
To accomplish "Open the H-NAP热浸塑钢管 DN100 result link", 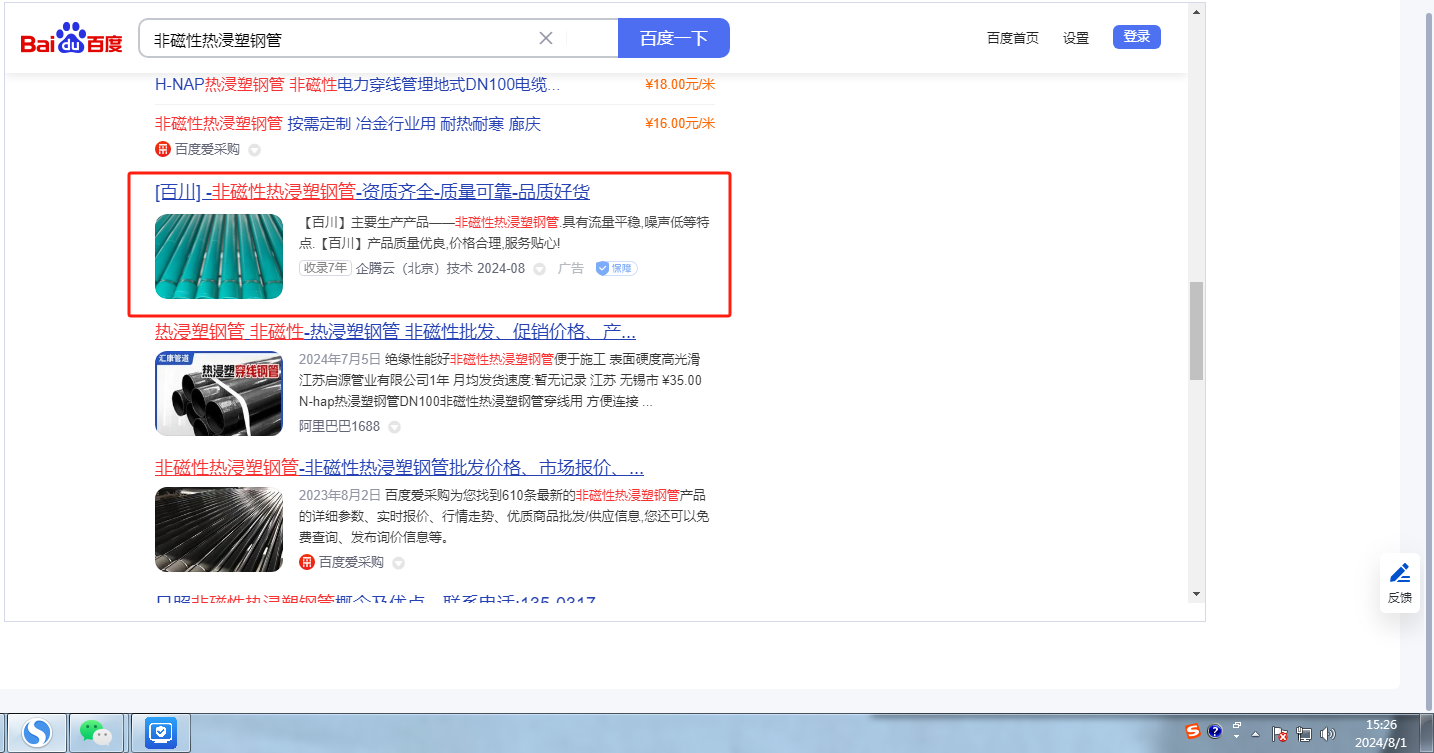I will pos(357,84).
